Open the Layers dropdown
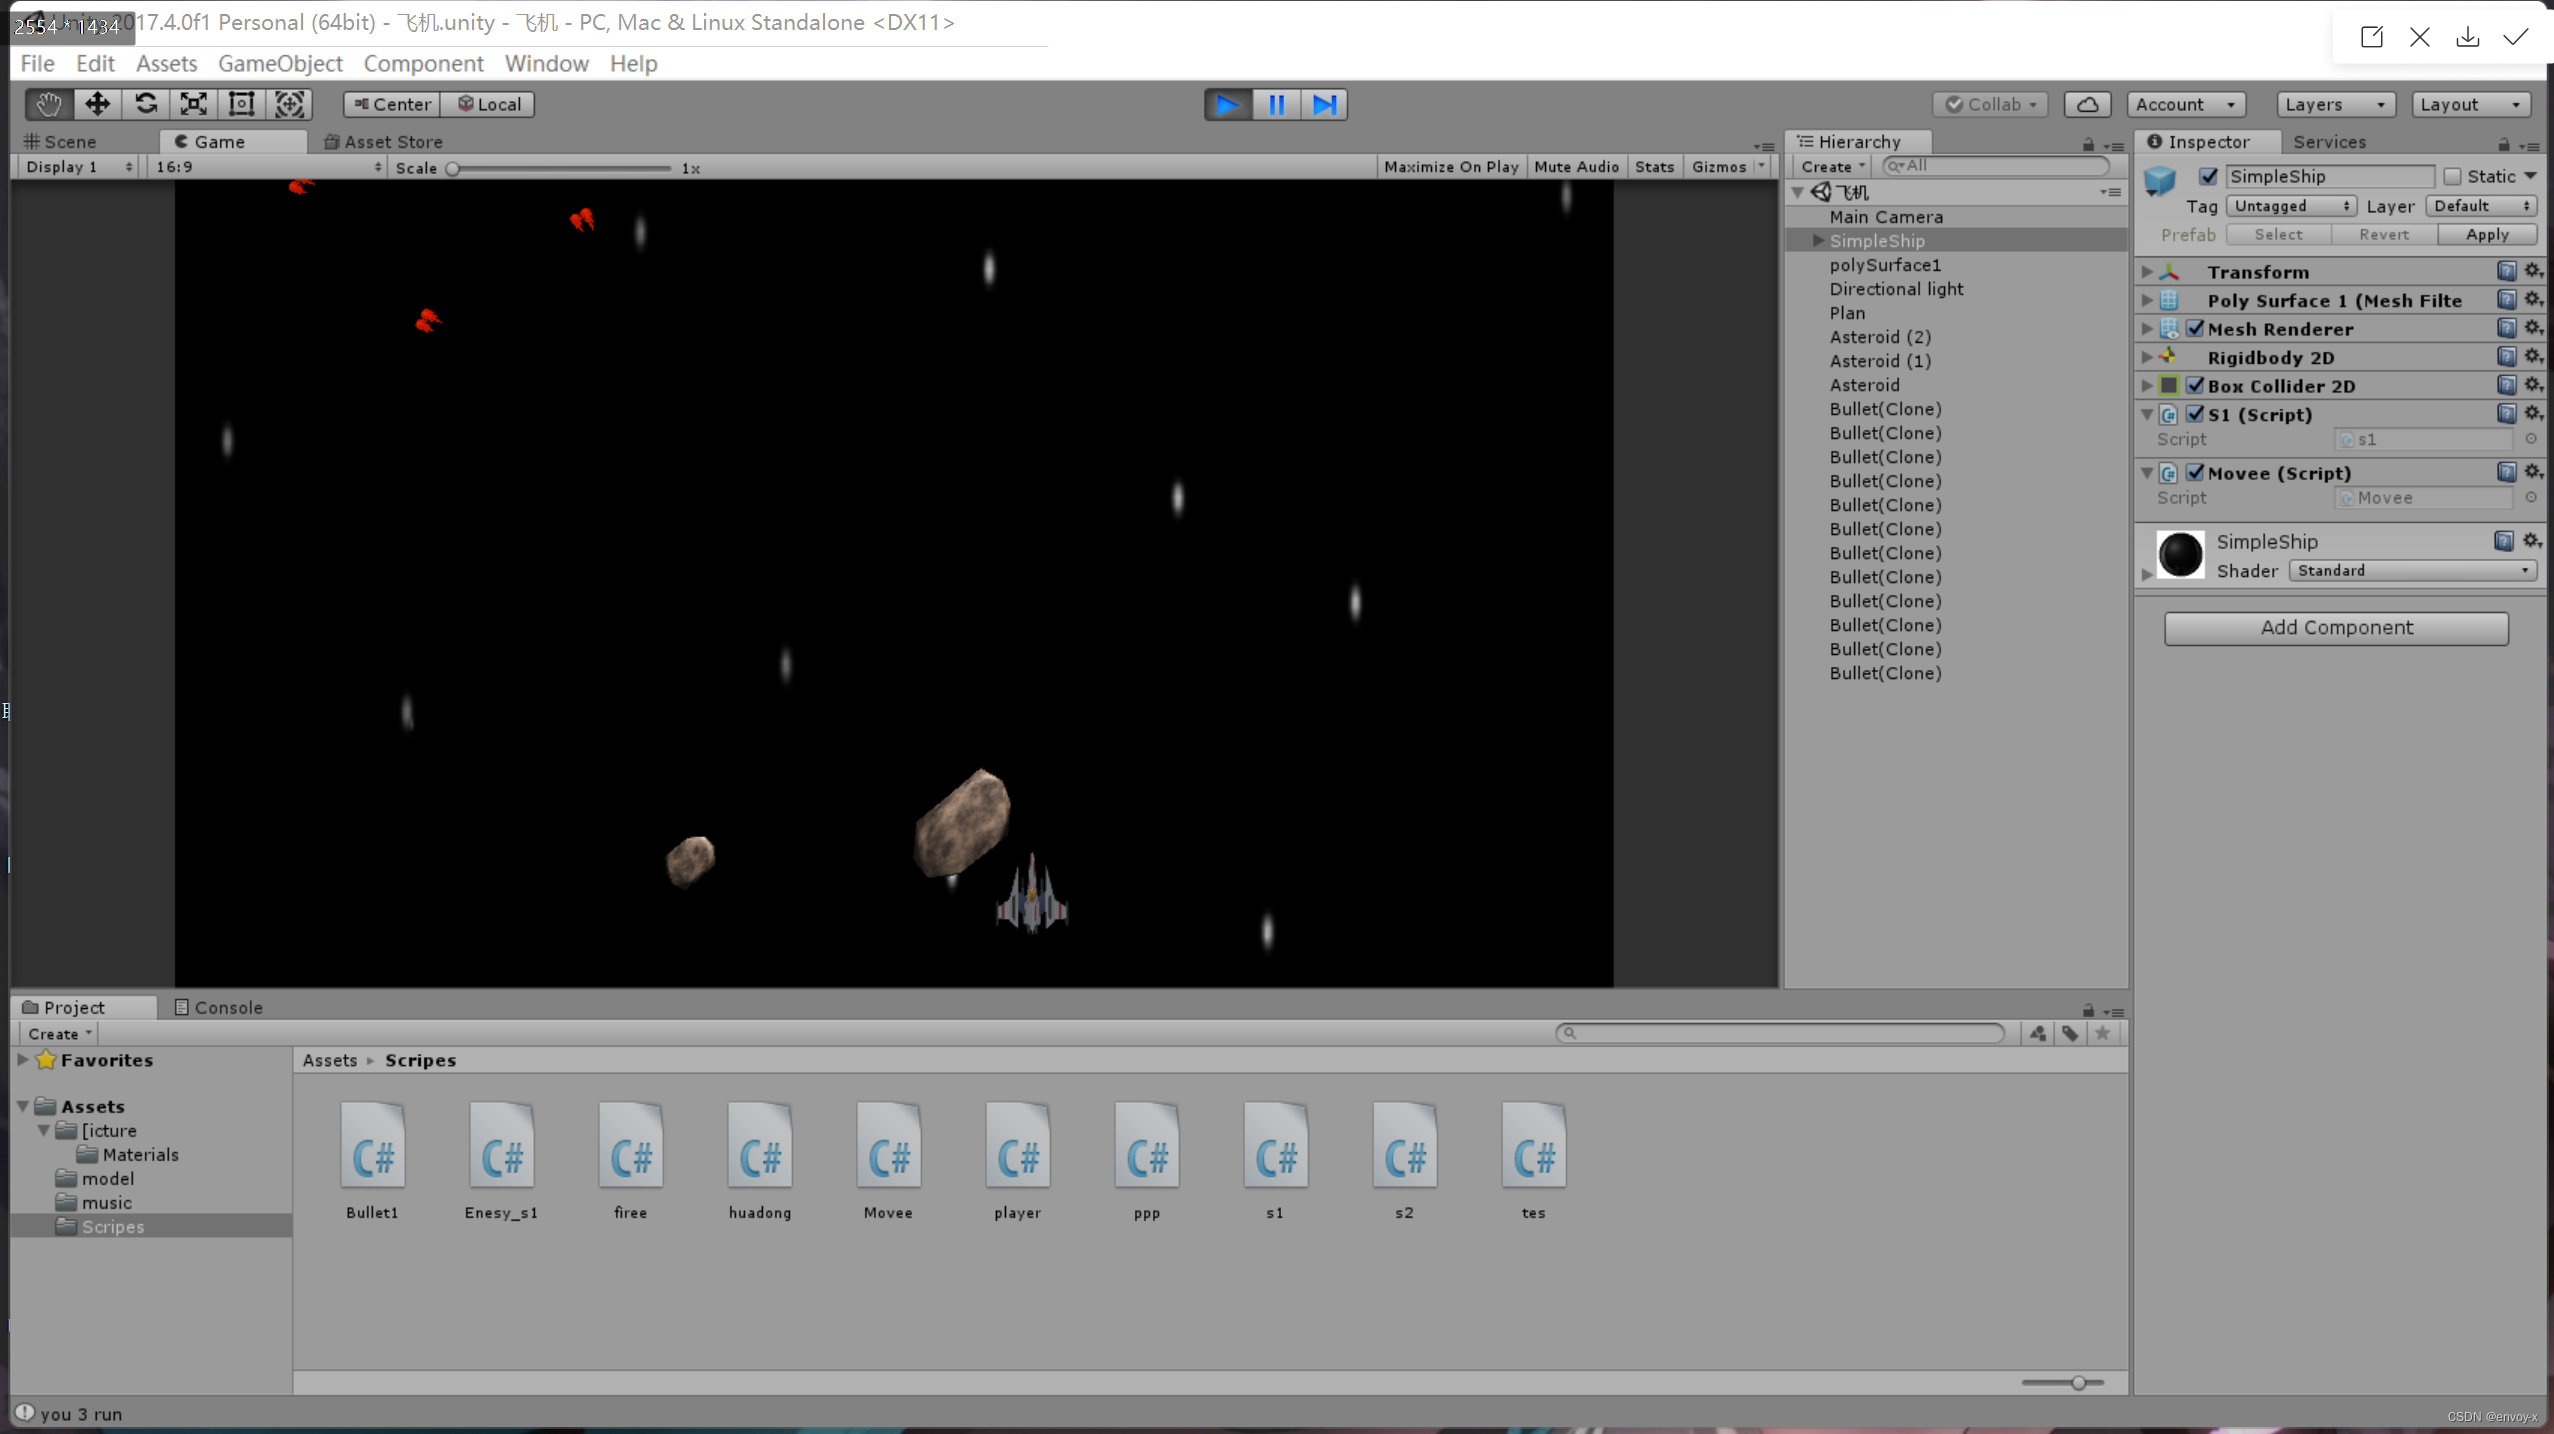 [x=2335, y=104]
